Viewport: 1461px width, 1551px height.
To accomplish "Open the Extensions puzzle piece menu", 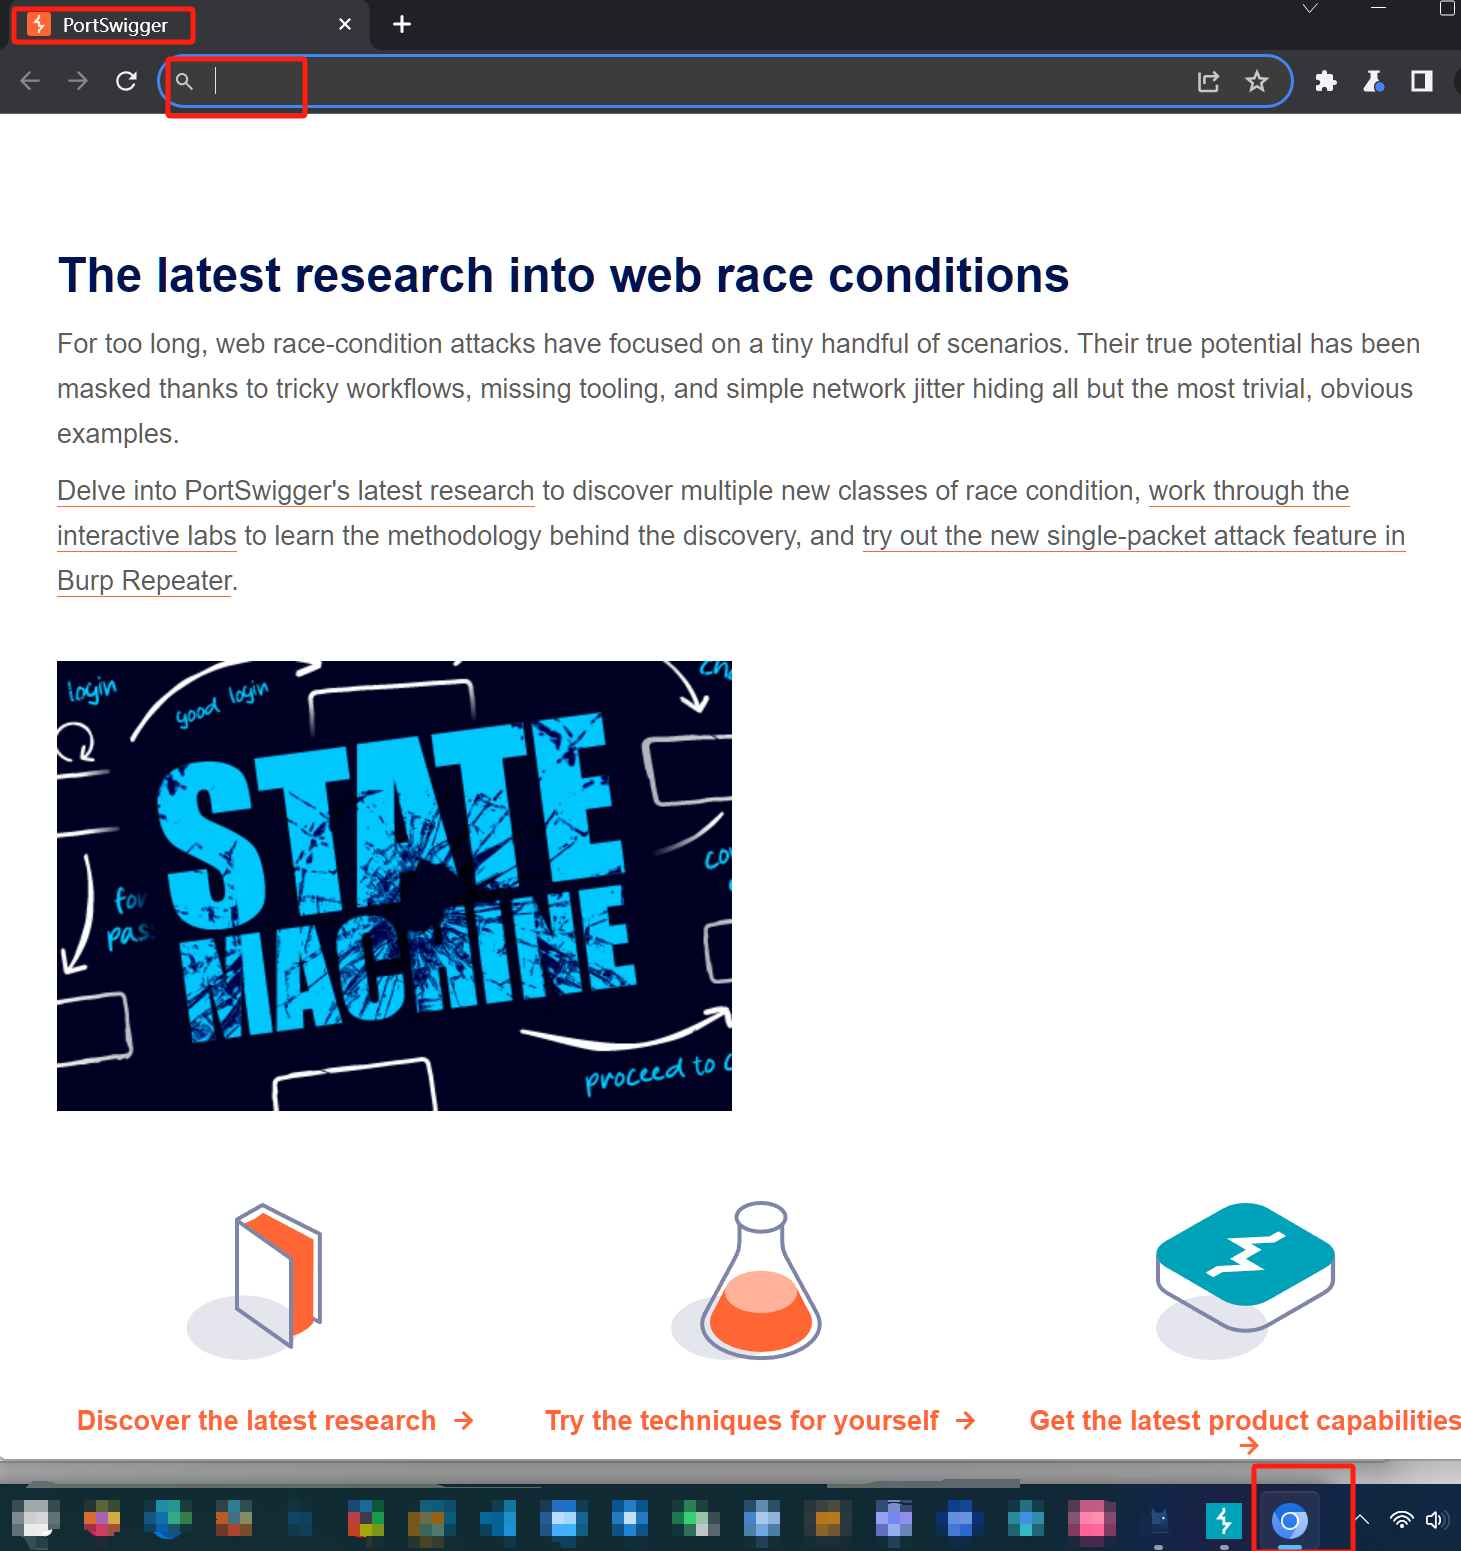I will pyautogui.click(x=1326, y=82).
